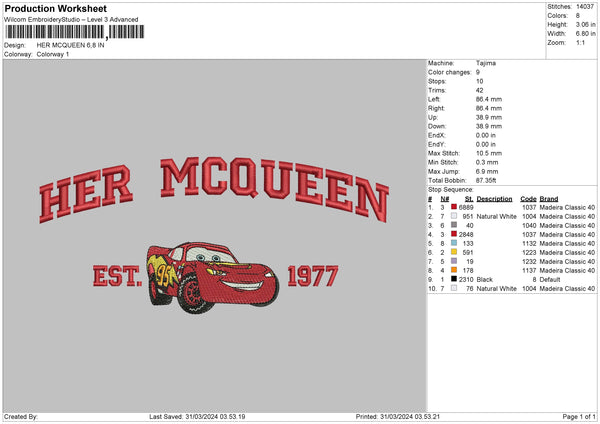The image size is (600, 424).
Task: Click the Black swatch in stop row 9
Action: (454, 279)
